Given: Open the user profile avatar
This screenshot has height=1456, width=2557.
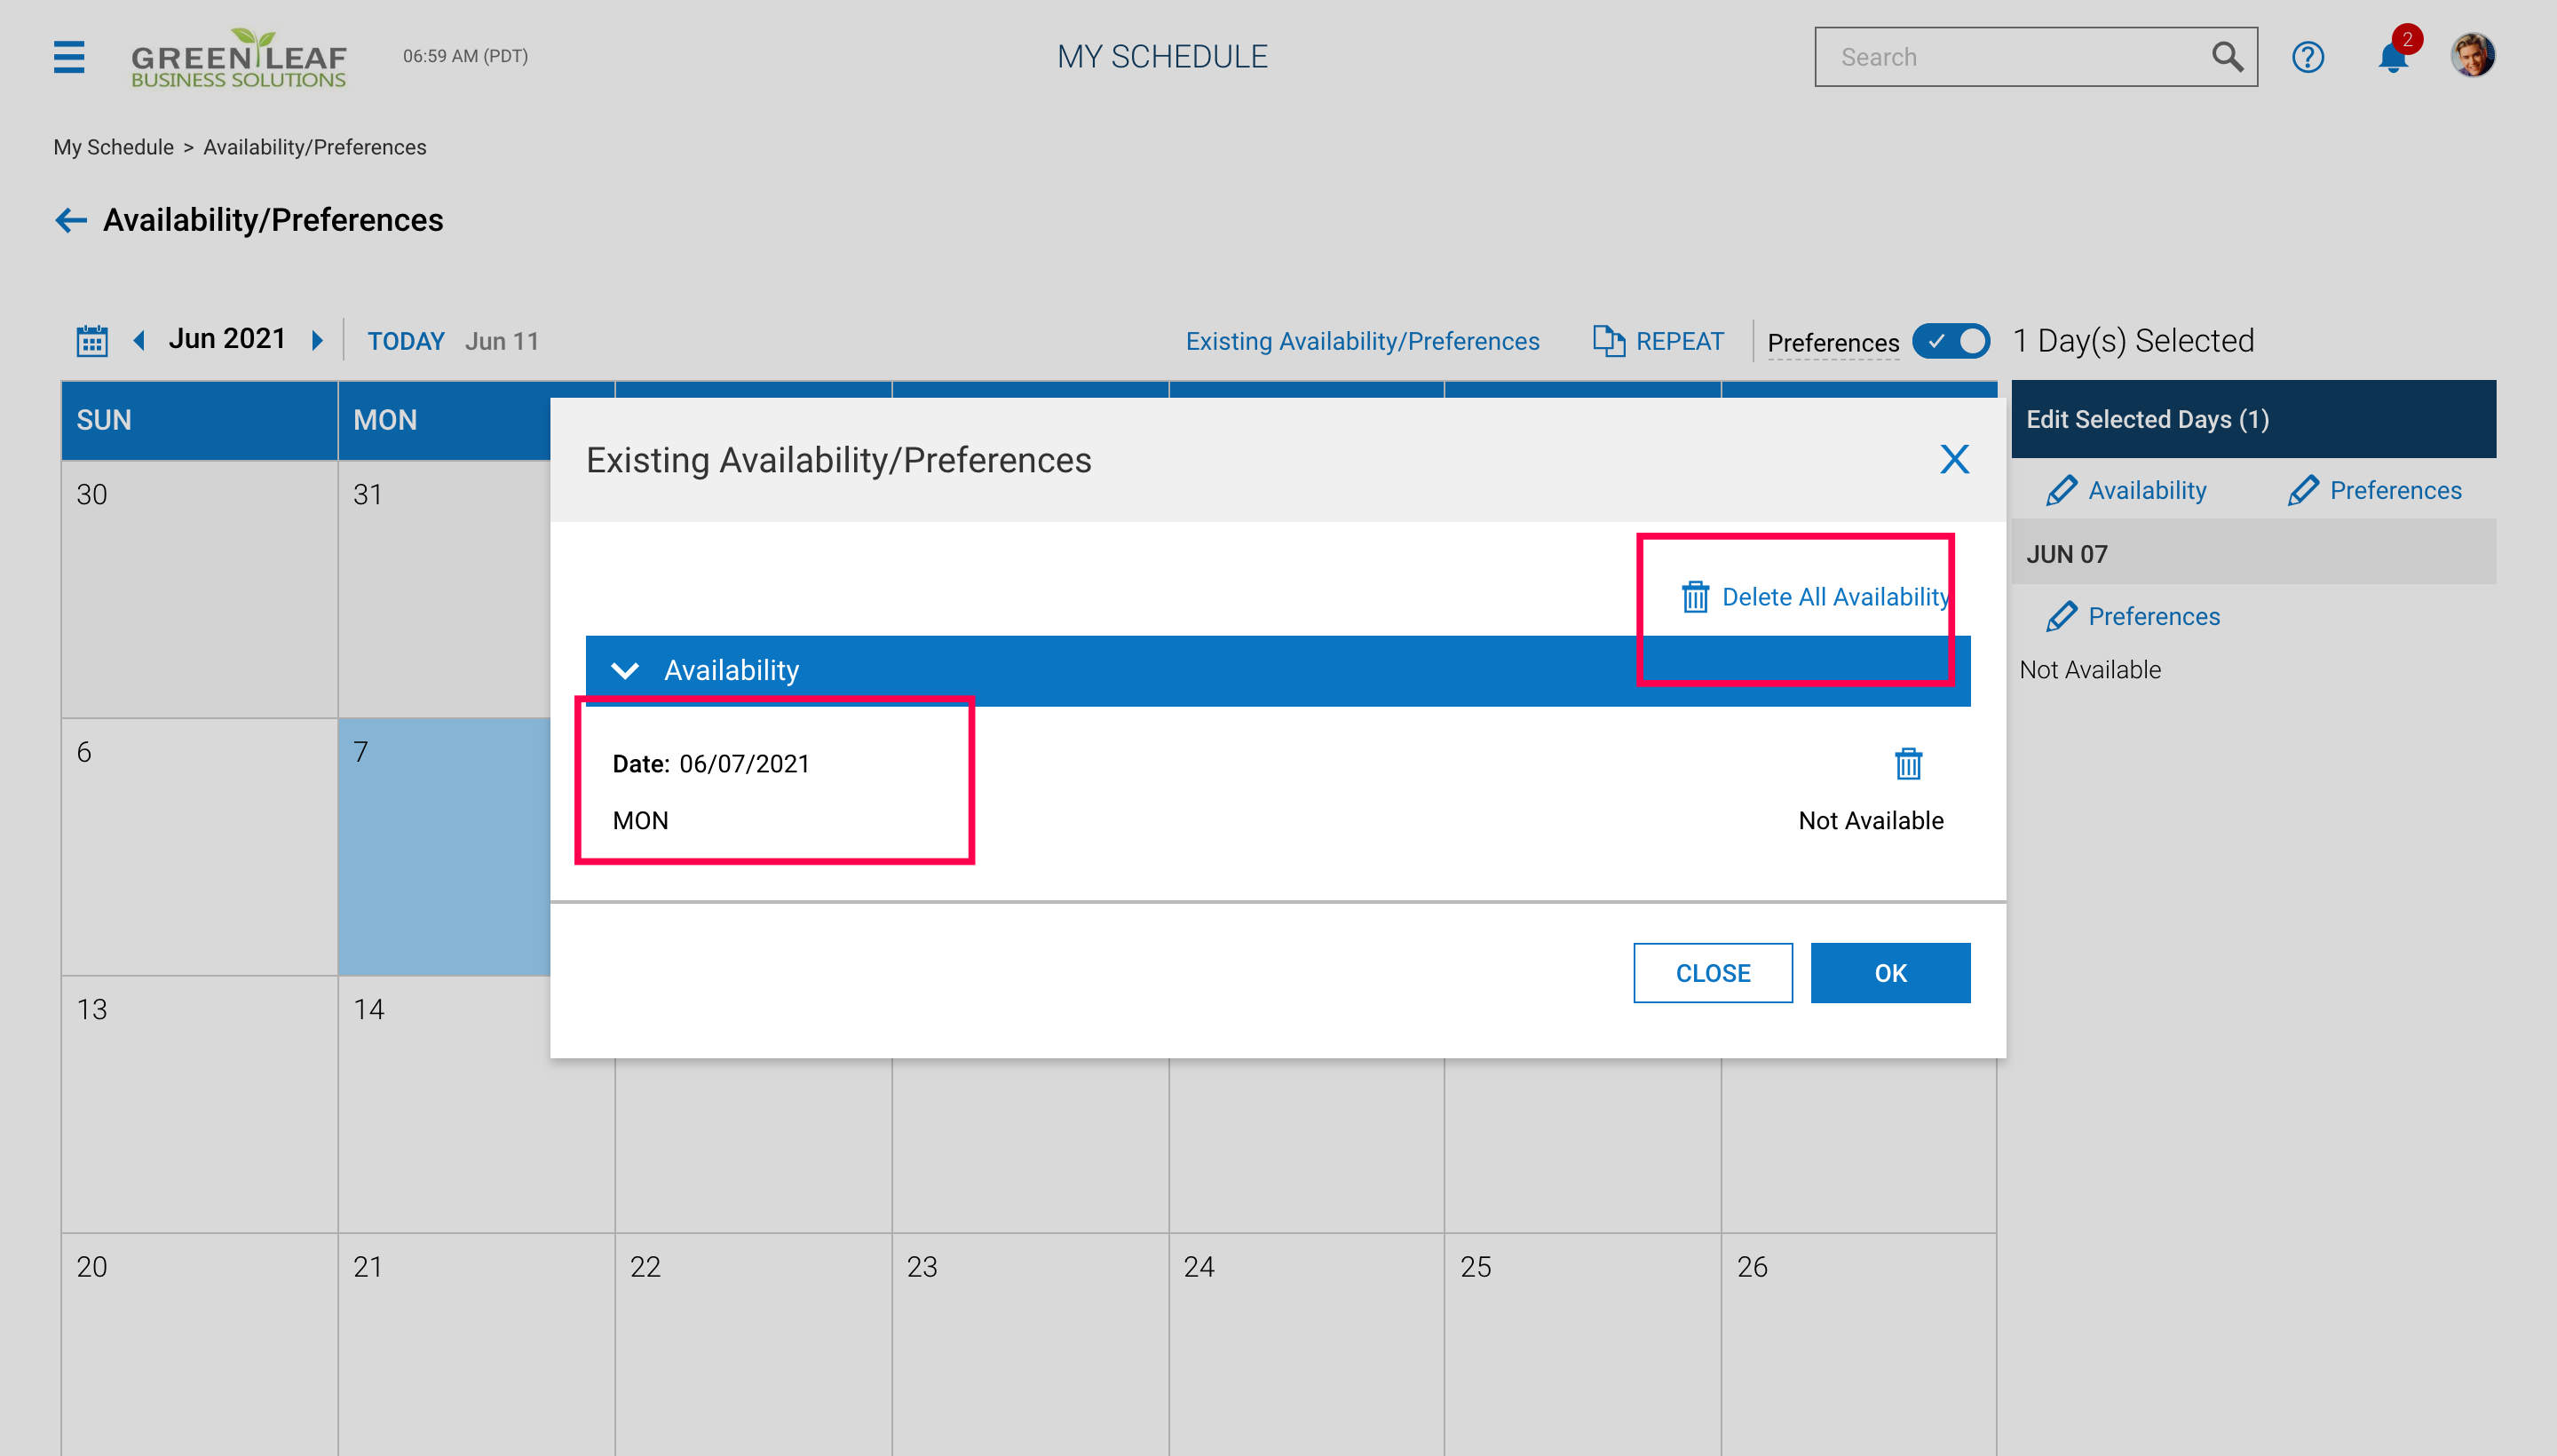Looking at the screenshot, I should tap(2472, 55).
